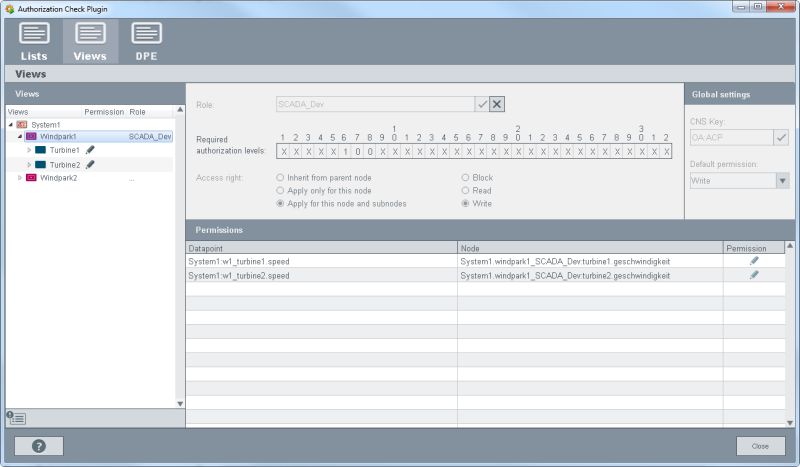Click pencil icon for w1_turbine2.speed row
The height and width of the screenshot is (467, 800).
point(754,275)
